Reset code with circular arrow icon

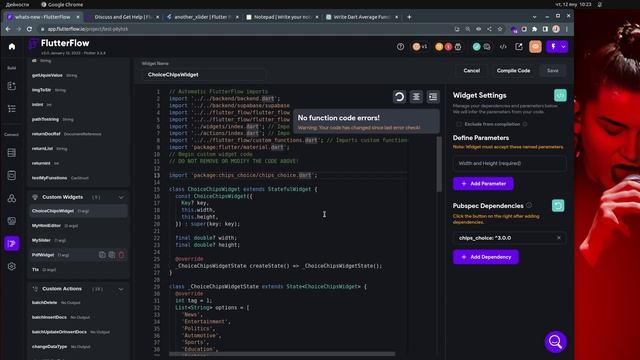(399, 97)
